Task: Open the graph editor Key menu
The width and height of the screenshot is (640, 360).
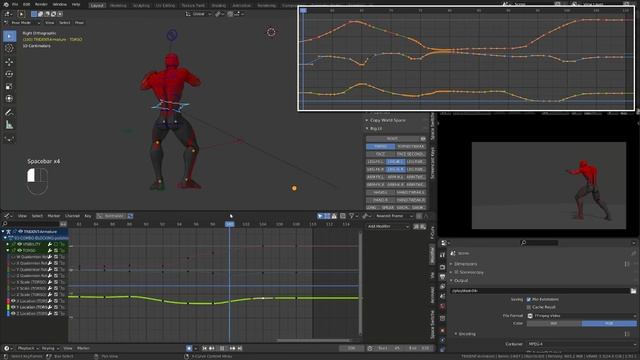Action: click(x=88, y=216)
